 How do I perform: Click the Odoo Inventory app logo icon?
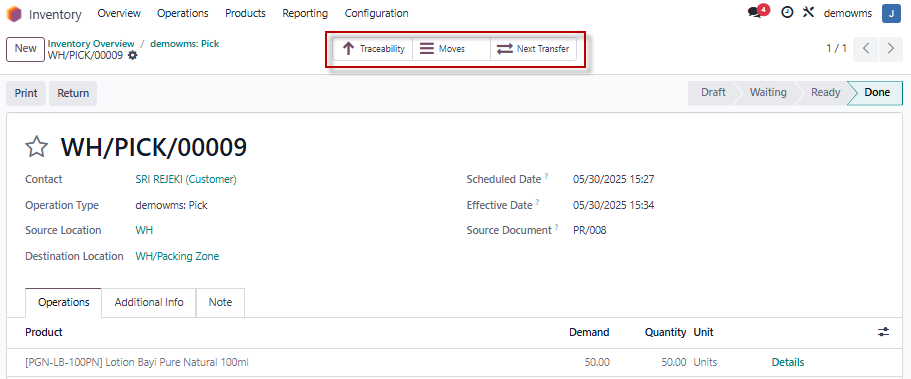[x=14, y=14]
